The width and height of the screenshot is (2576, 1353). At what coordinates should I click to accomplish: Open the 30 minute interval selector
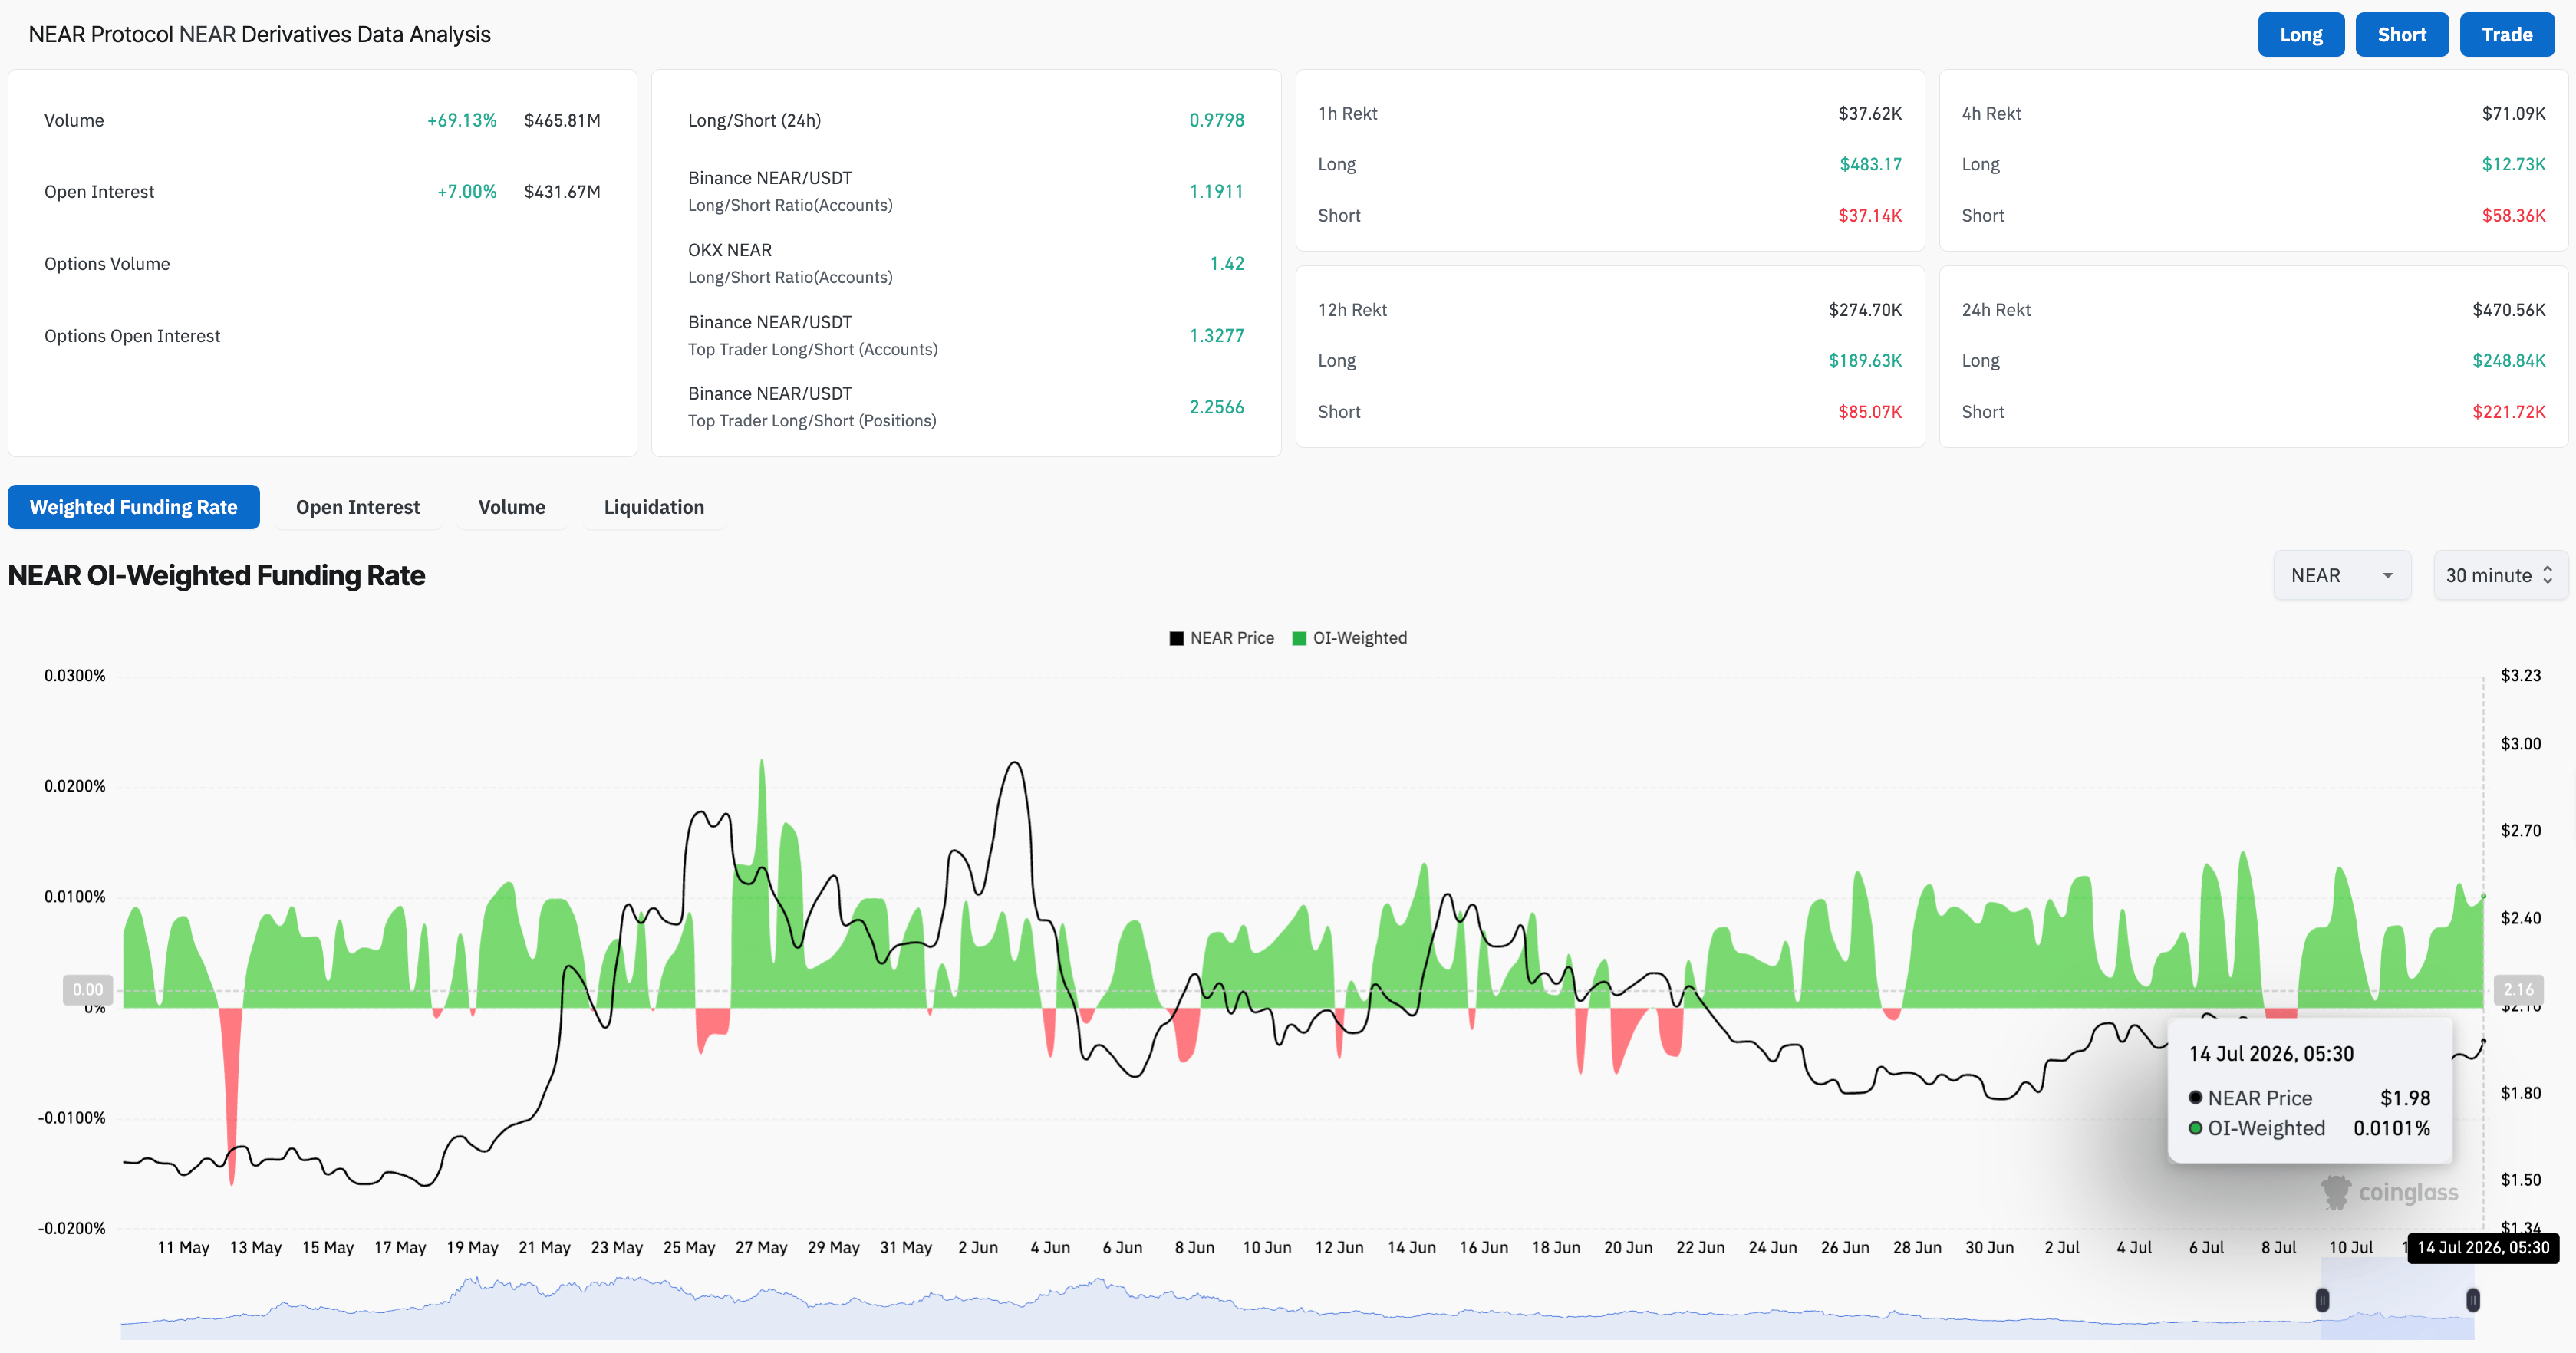tap(2500, 575)
